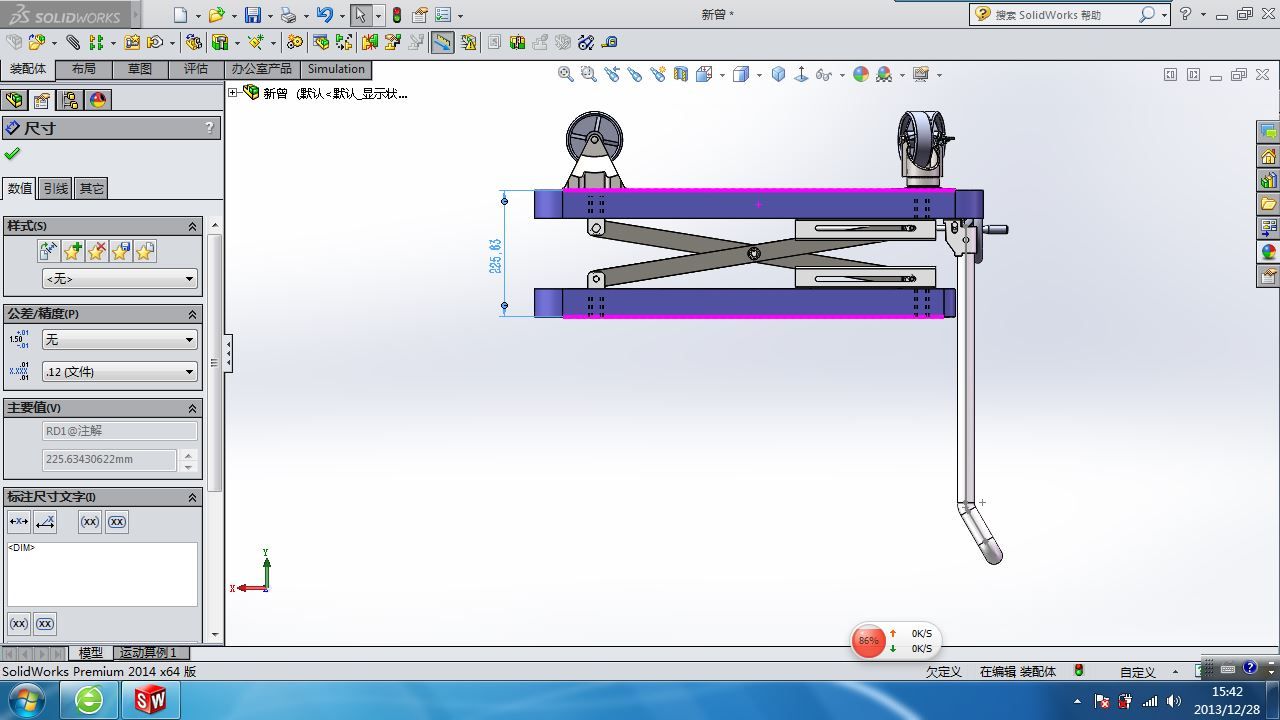Click the Section view icon
Viewport: 1280px width, 720px height.
681,74
